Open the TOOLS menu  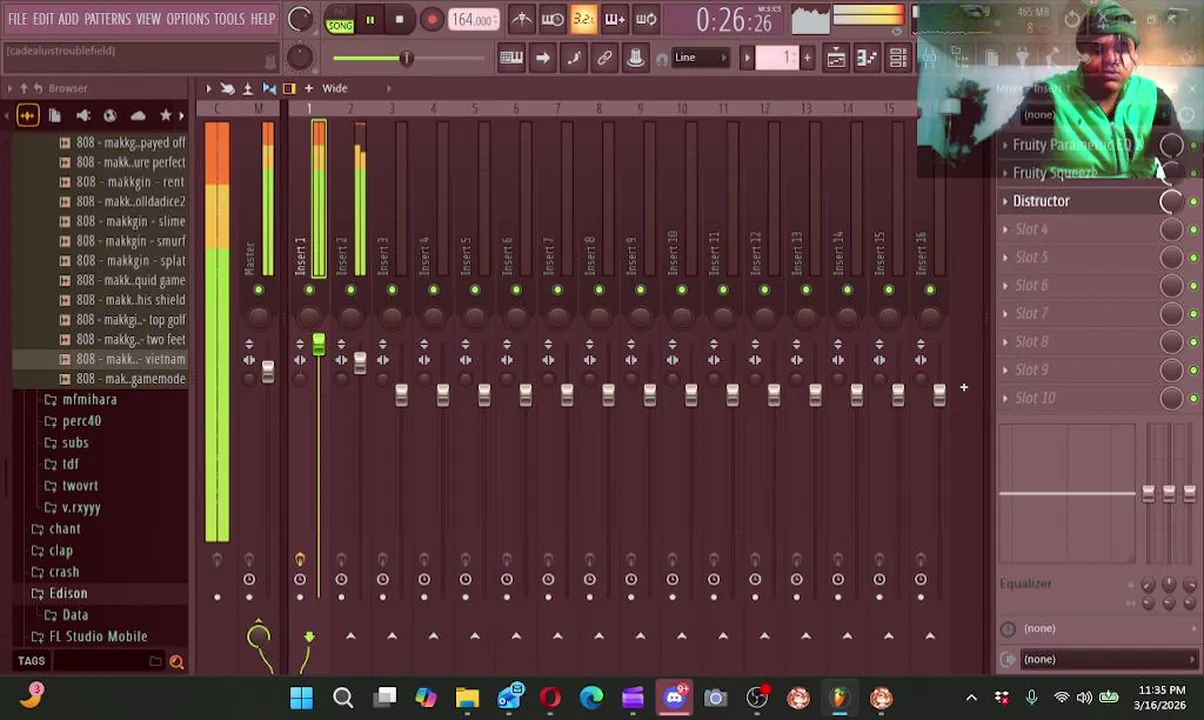pos(229,19)
